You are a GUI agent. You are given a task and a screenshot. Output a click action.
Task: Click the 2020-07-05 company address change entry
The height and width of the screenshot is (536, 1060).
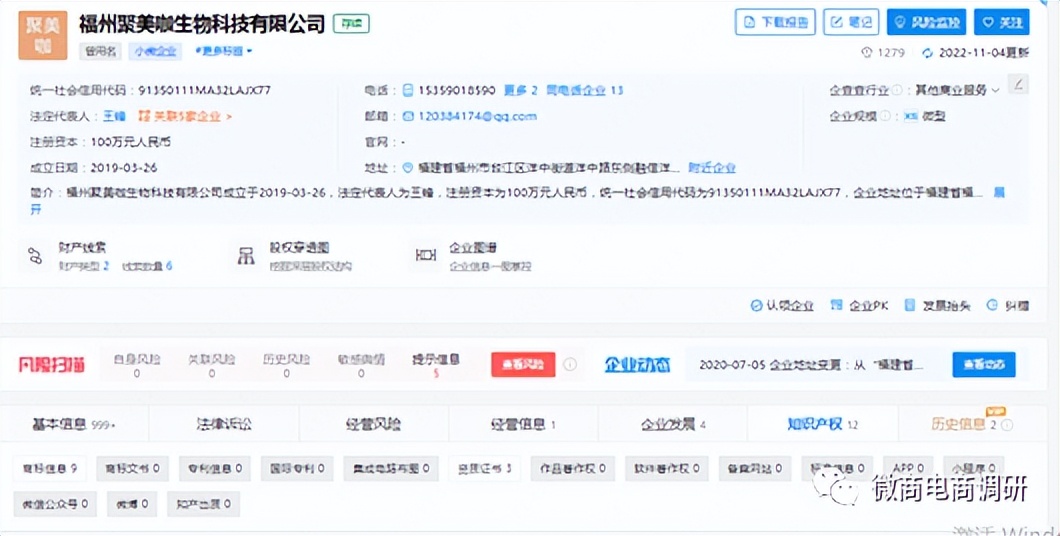point(811,364)
